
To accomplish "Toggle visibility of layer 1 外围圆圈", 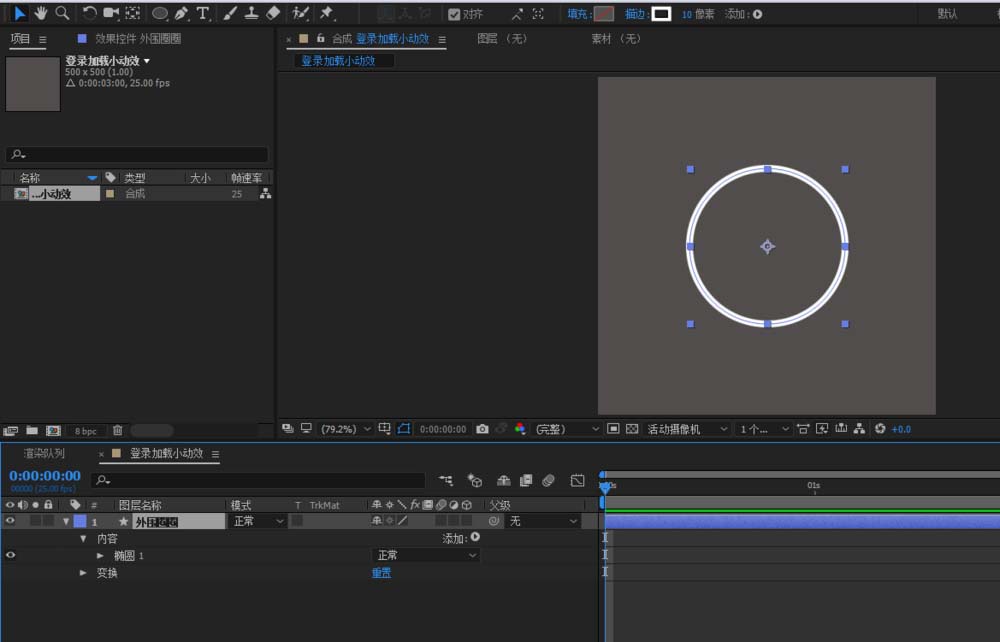I will click(x=10, y=521).
